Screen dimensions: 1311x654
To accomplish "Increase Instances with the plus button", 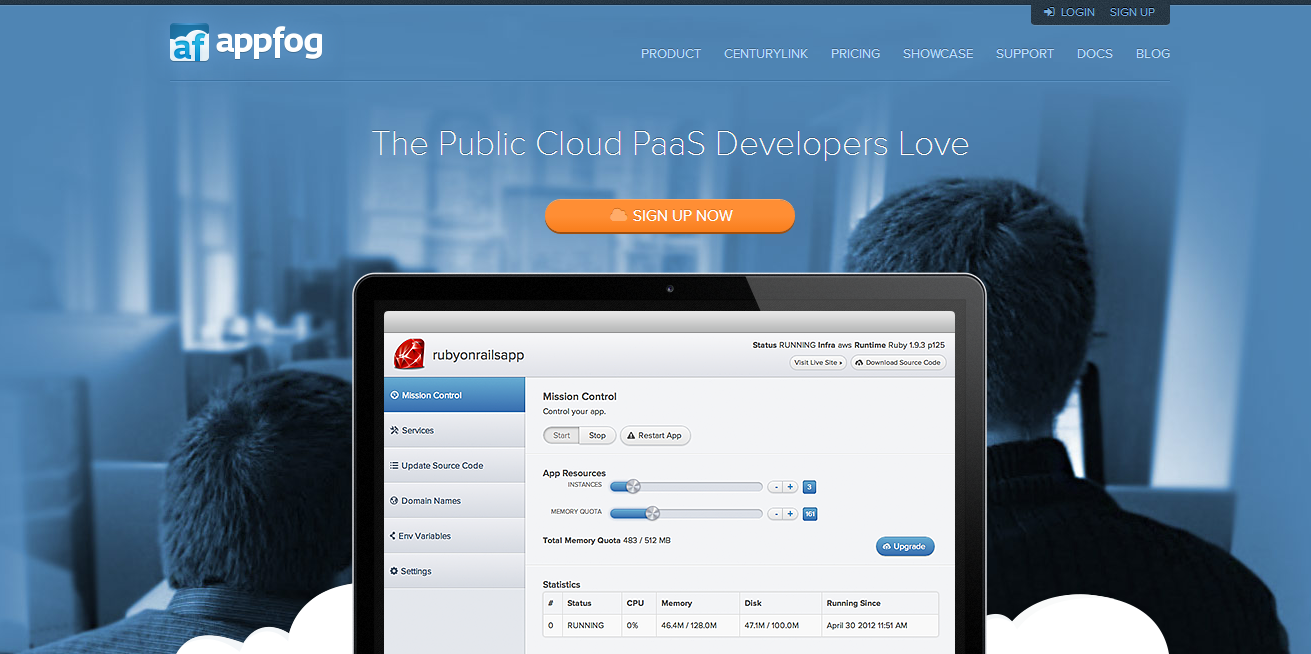I will [790, 487].
